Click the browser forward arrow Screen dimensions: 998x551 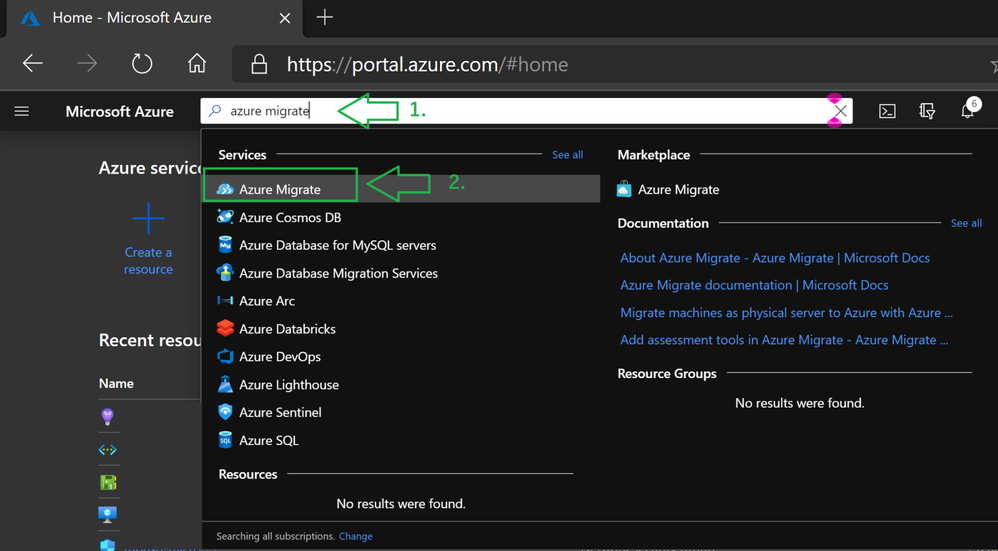87,64
